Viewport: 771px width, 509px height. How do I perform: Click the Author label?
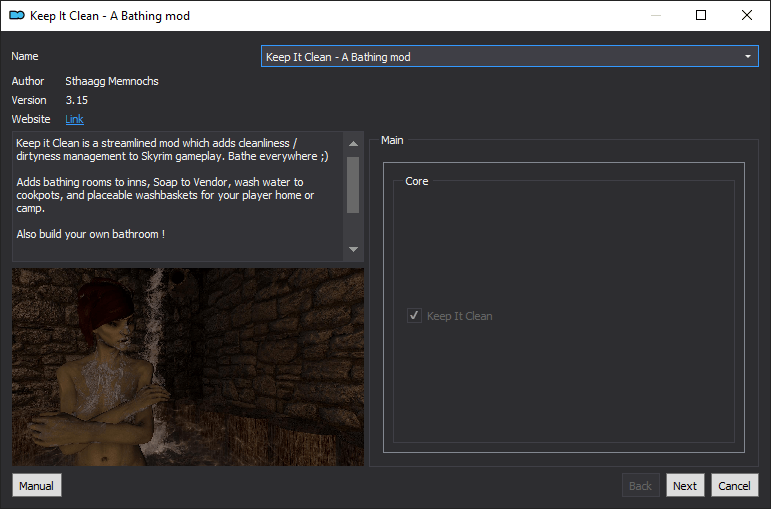[x=28, y=81]
